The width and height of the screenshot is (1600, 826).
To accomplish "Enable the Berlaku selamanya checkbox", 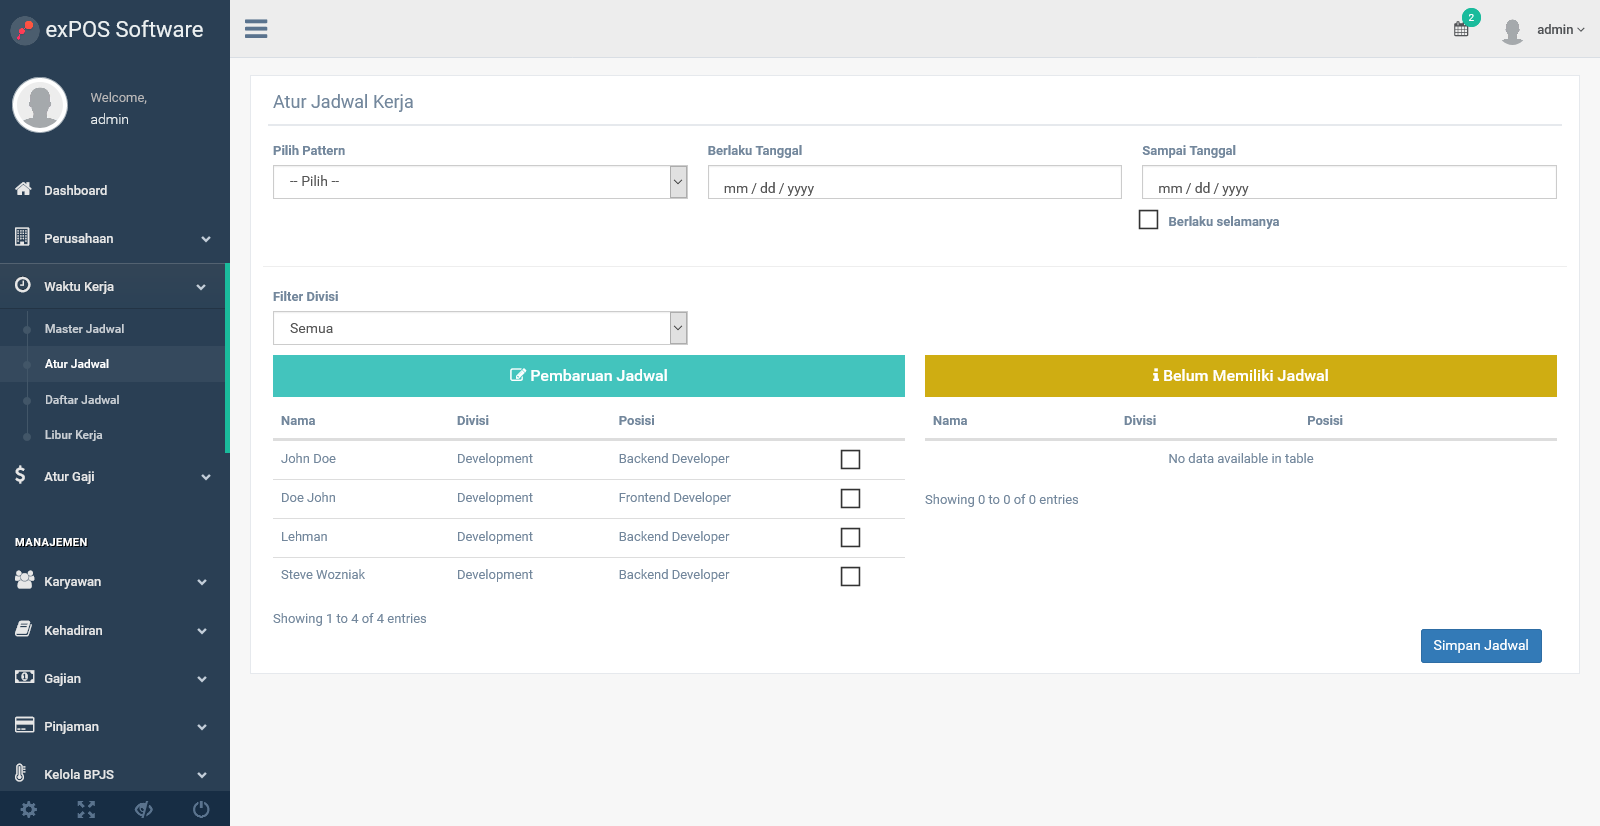I will click(x=1149, y=220).
